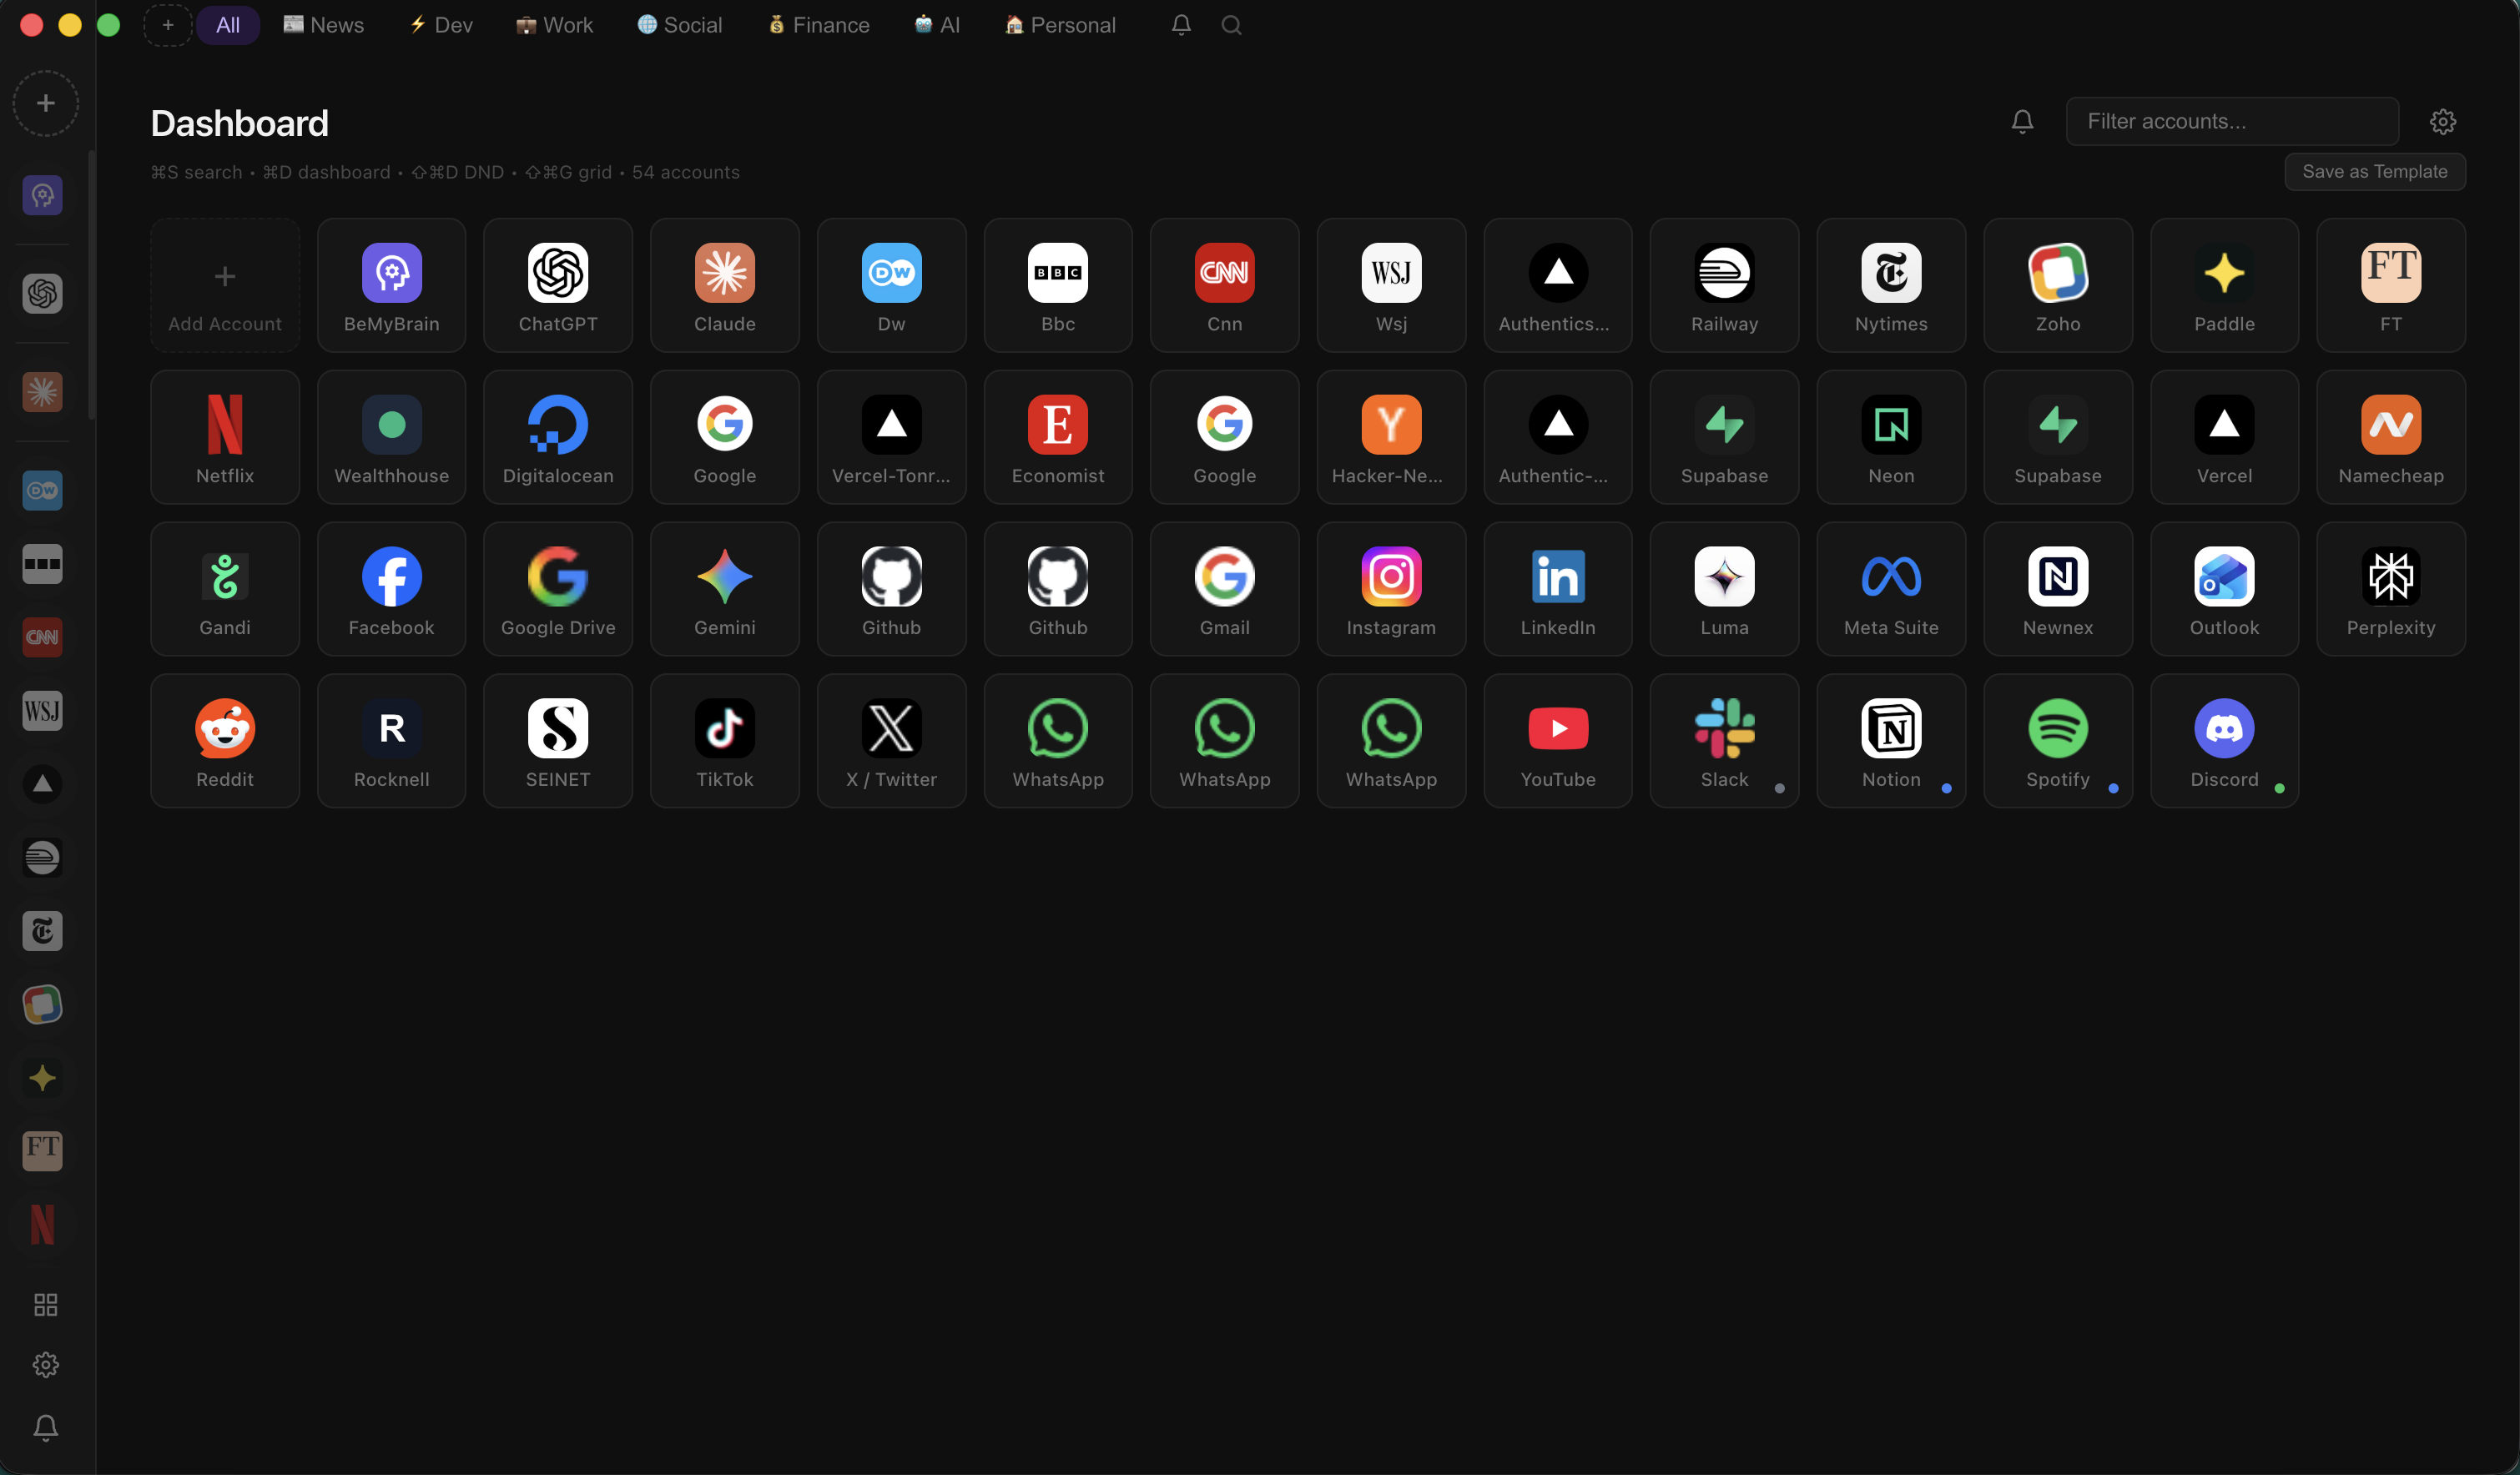Viewport: 2520px width, 1475px height.
Task: Switch to the AI tab
Action: (937, 25)
